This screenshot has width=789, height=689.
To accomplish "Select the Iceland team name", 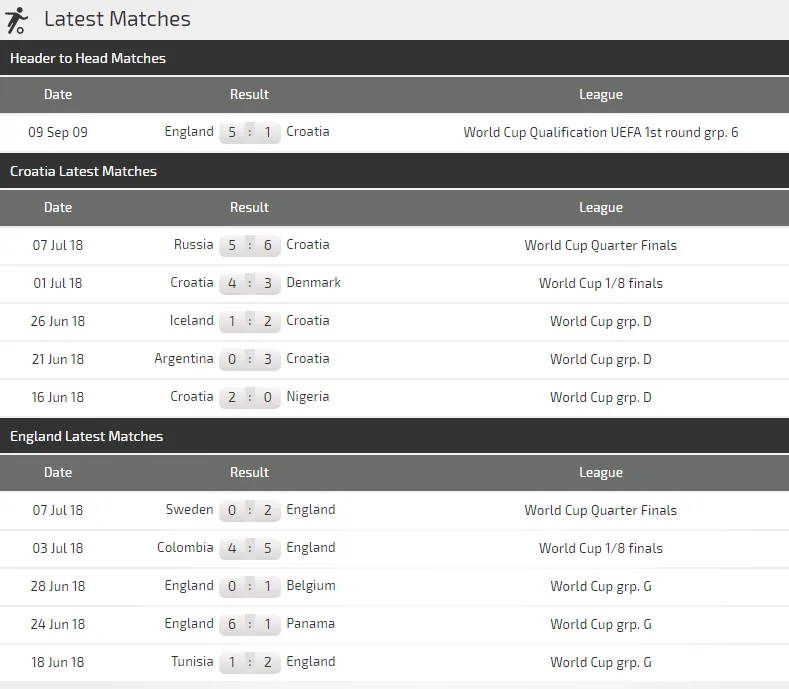I will click(x=191, y=321).
